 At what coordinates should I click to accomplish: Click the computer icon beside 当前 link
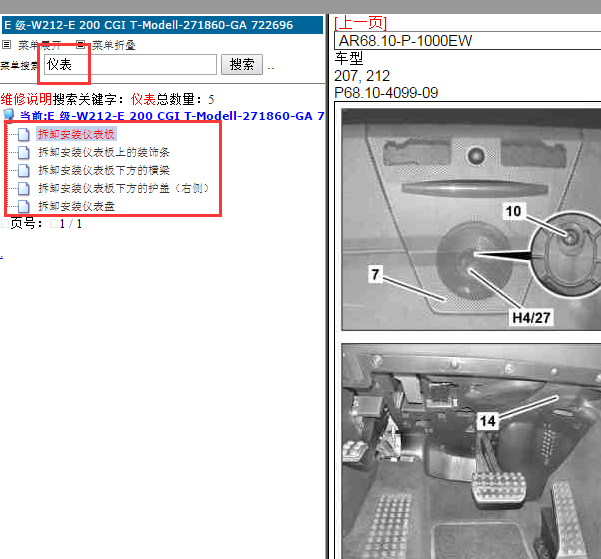8,115
